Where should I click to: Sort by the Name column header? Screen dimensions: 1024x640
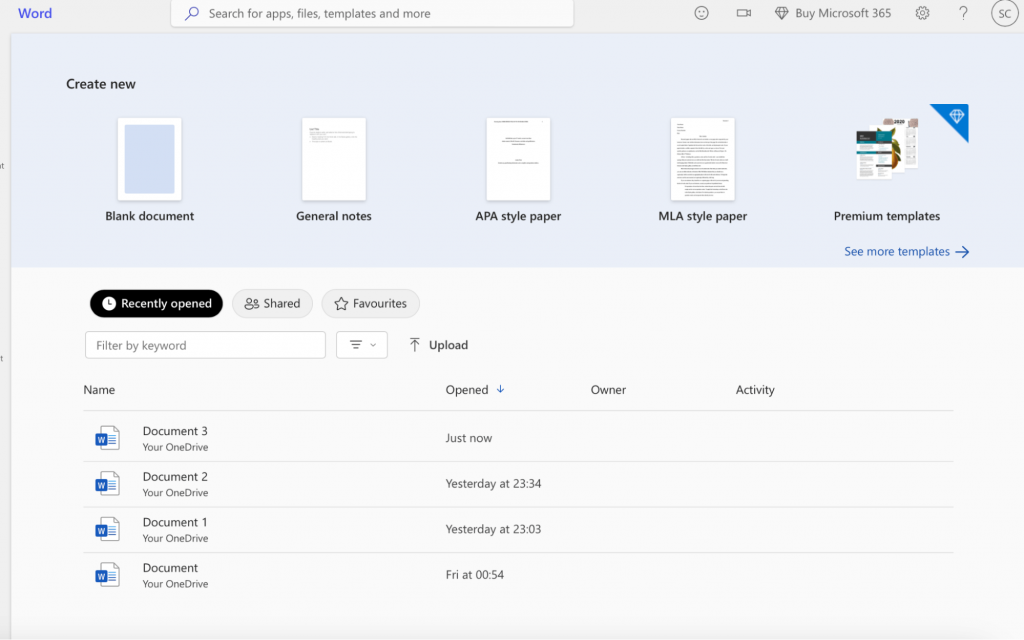click(x=99, y=390)
